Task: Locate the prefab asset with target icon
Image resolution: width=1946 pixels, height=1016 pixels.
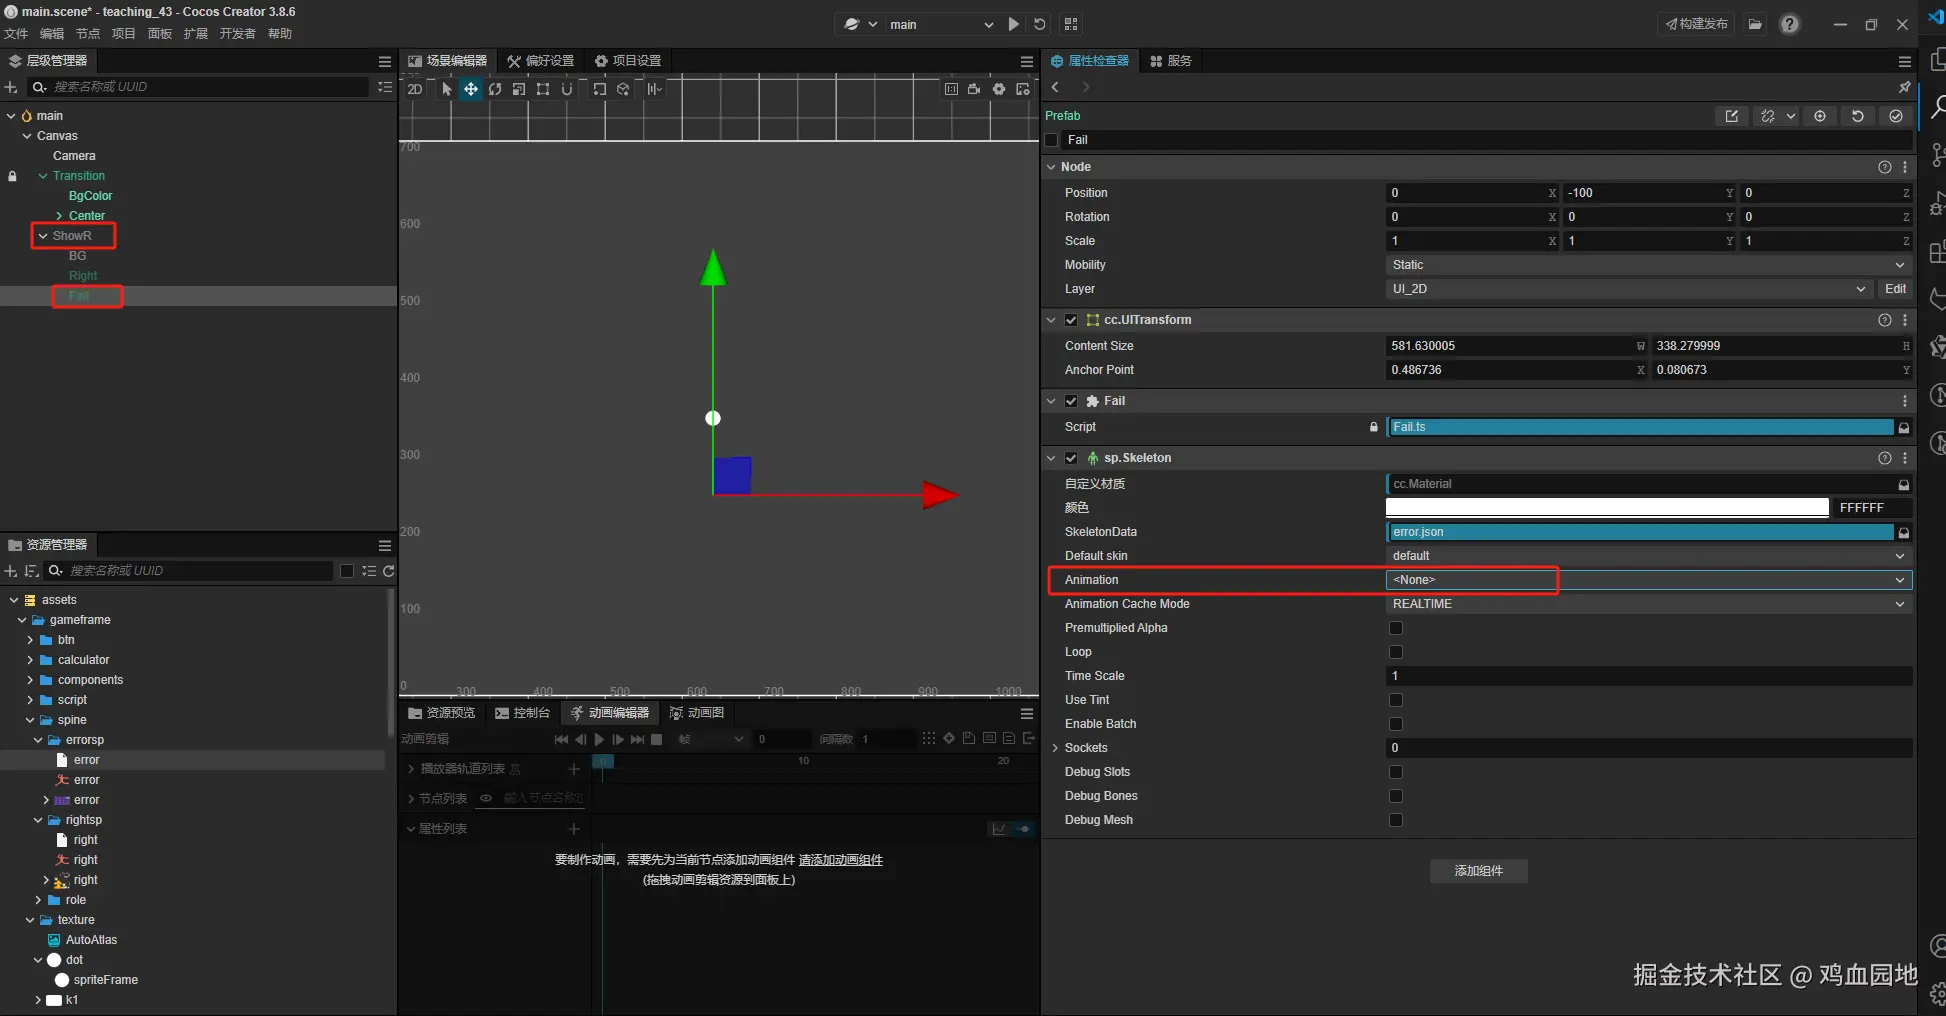Action: coord(1820,116)
